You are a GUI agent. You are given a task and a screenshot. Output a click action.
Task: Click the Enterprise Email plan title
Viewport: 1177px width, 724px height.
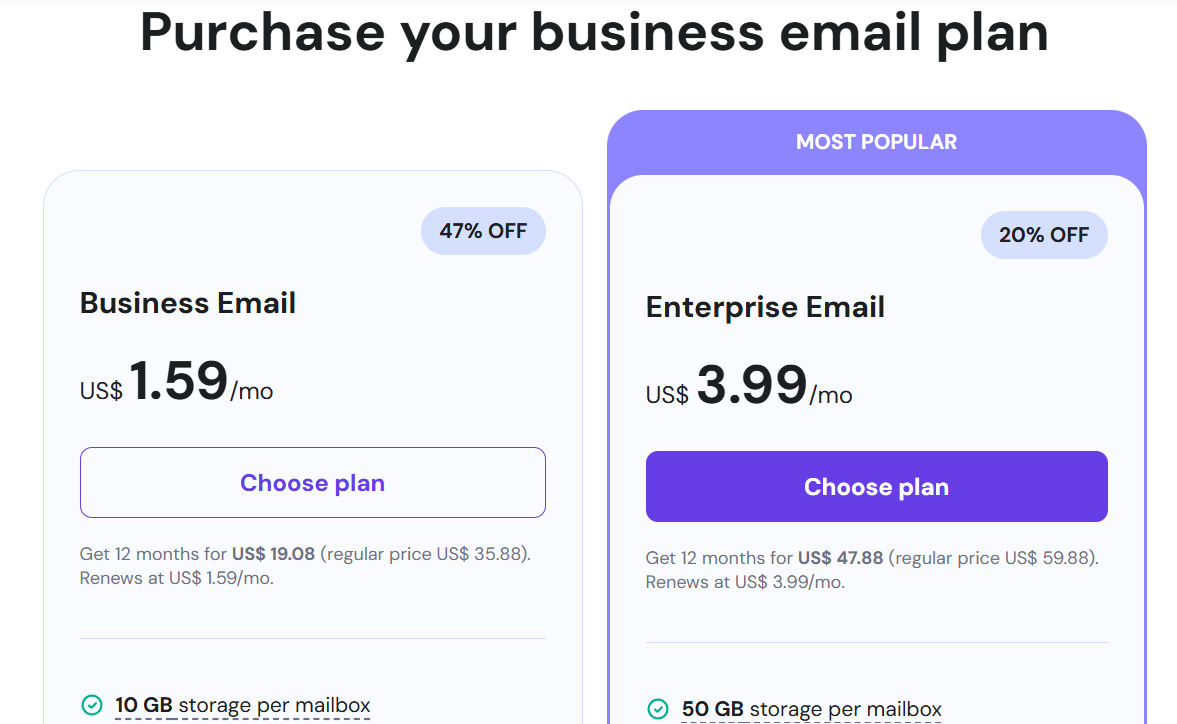764,307
